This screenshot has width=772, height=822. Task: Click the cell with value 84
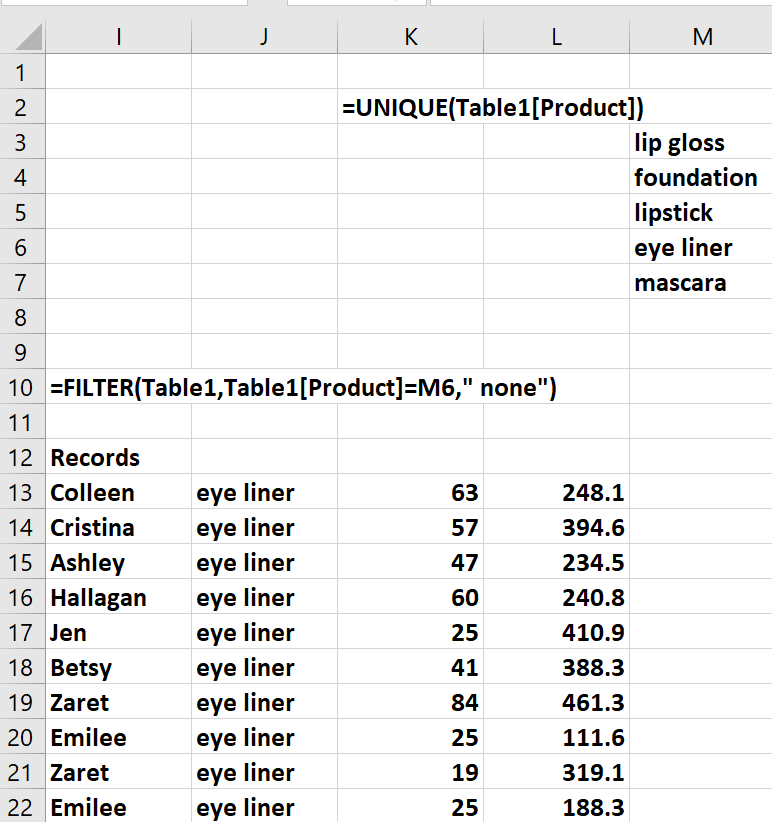410,703
